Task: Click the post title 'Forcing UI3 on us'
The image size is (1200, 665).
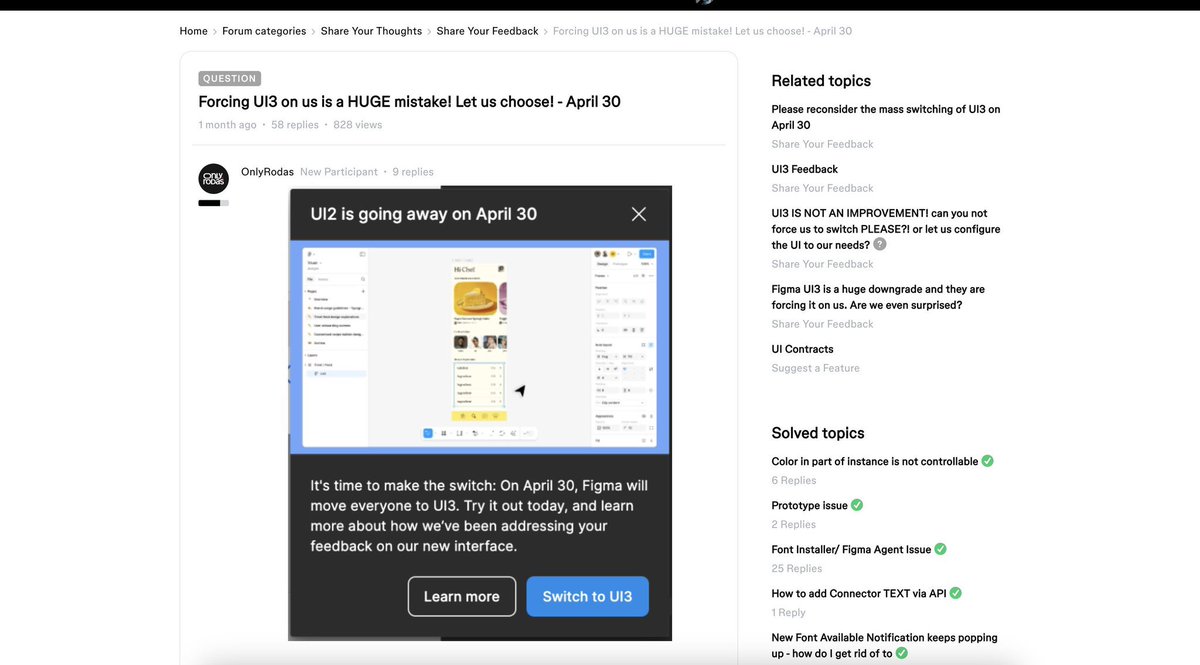Action: pos(410,102)
